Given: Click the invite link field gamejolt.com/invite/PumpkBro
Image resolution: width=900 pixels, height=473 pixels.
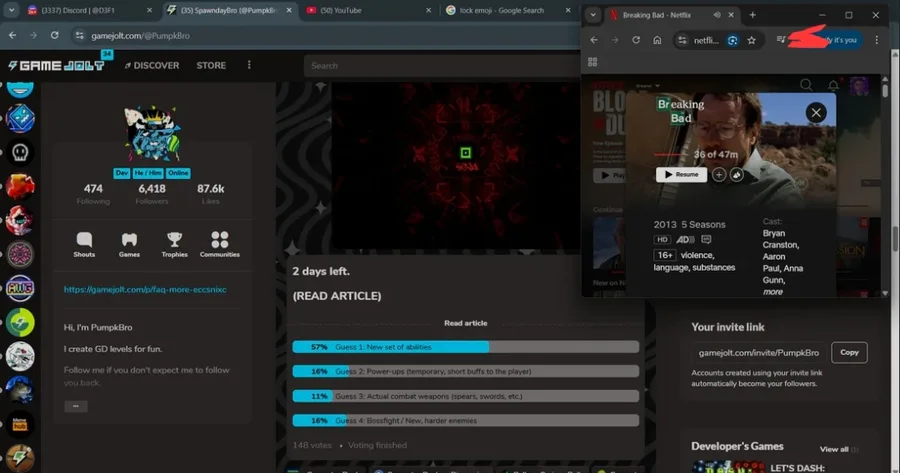Looking at the screenshot, I should [x=758, y=352].
